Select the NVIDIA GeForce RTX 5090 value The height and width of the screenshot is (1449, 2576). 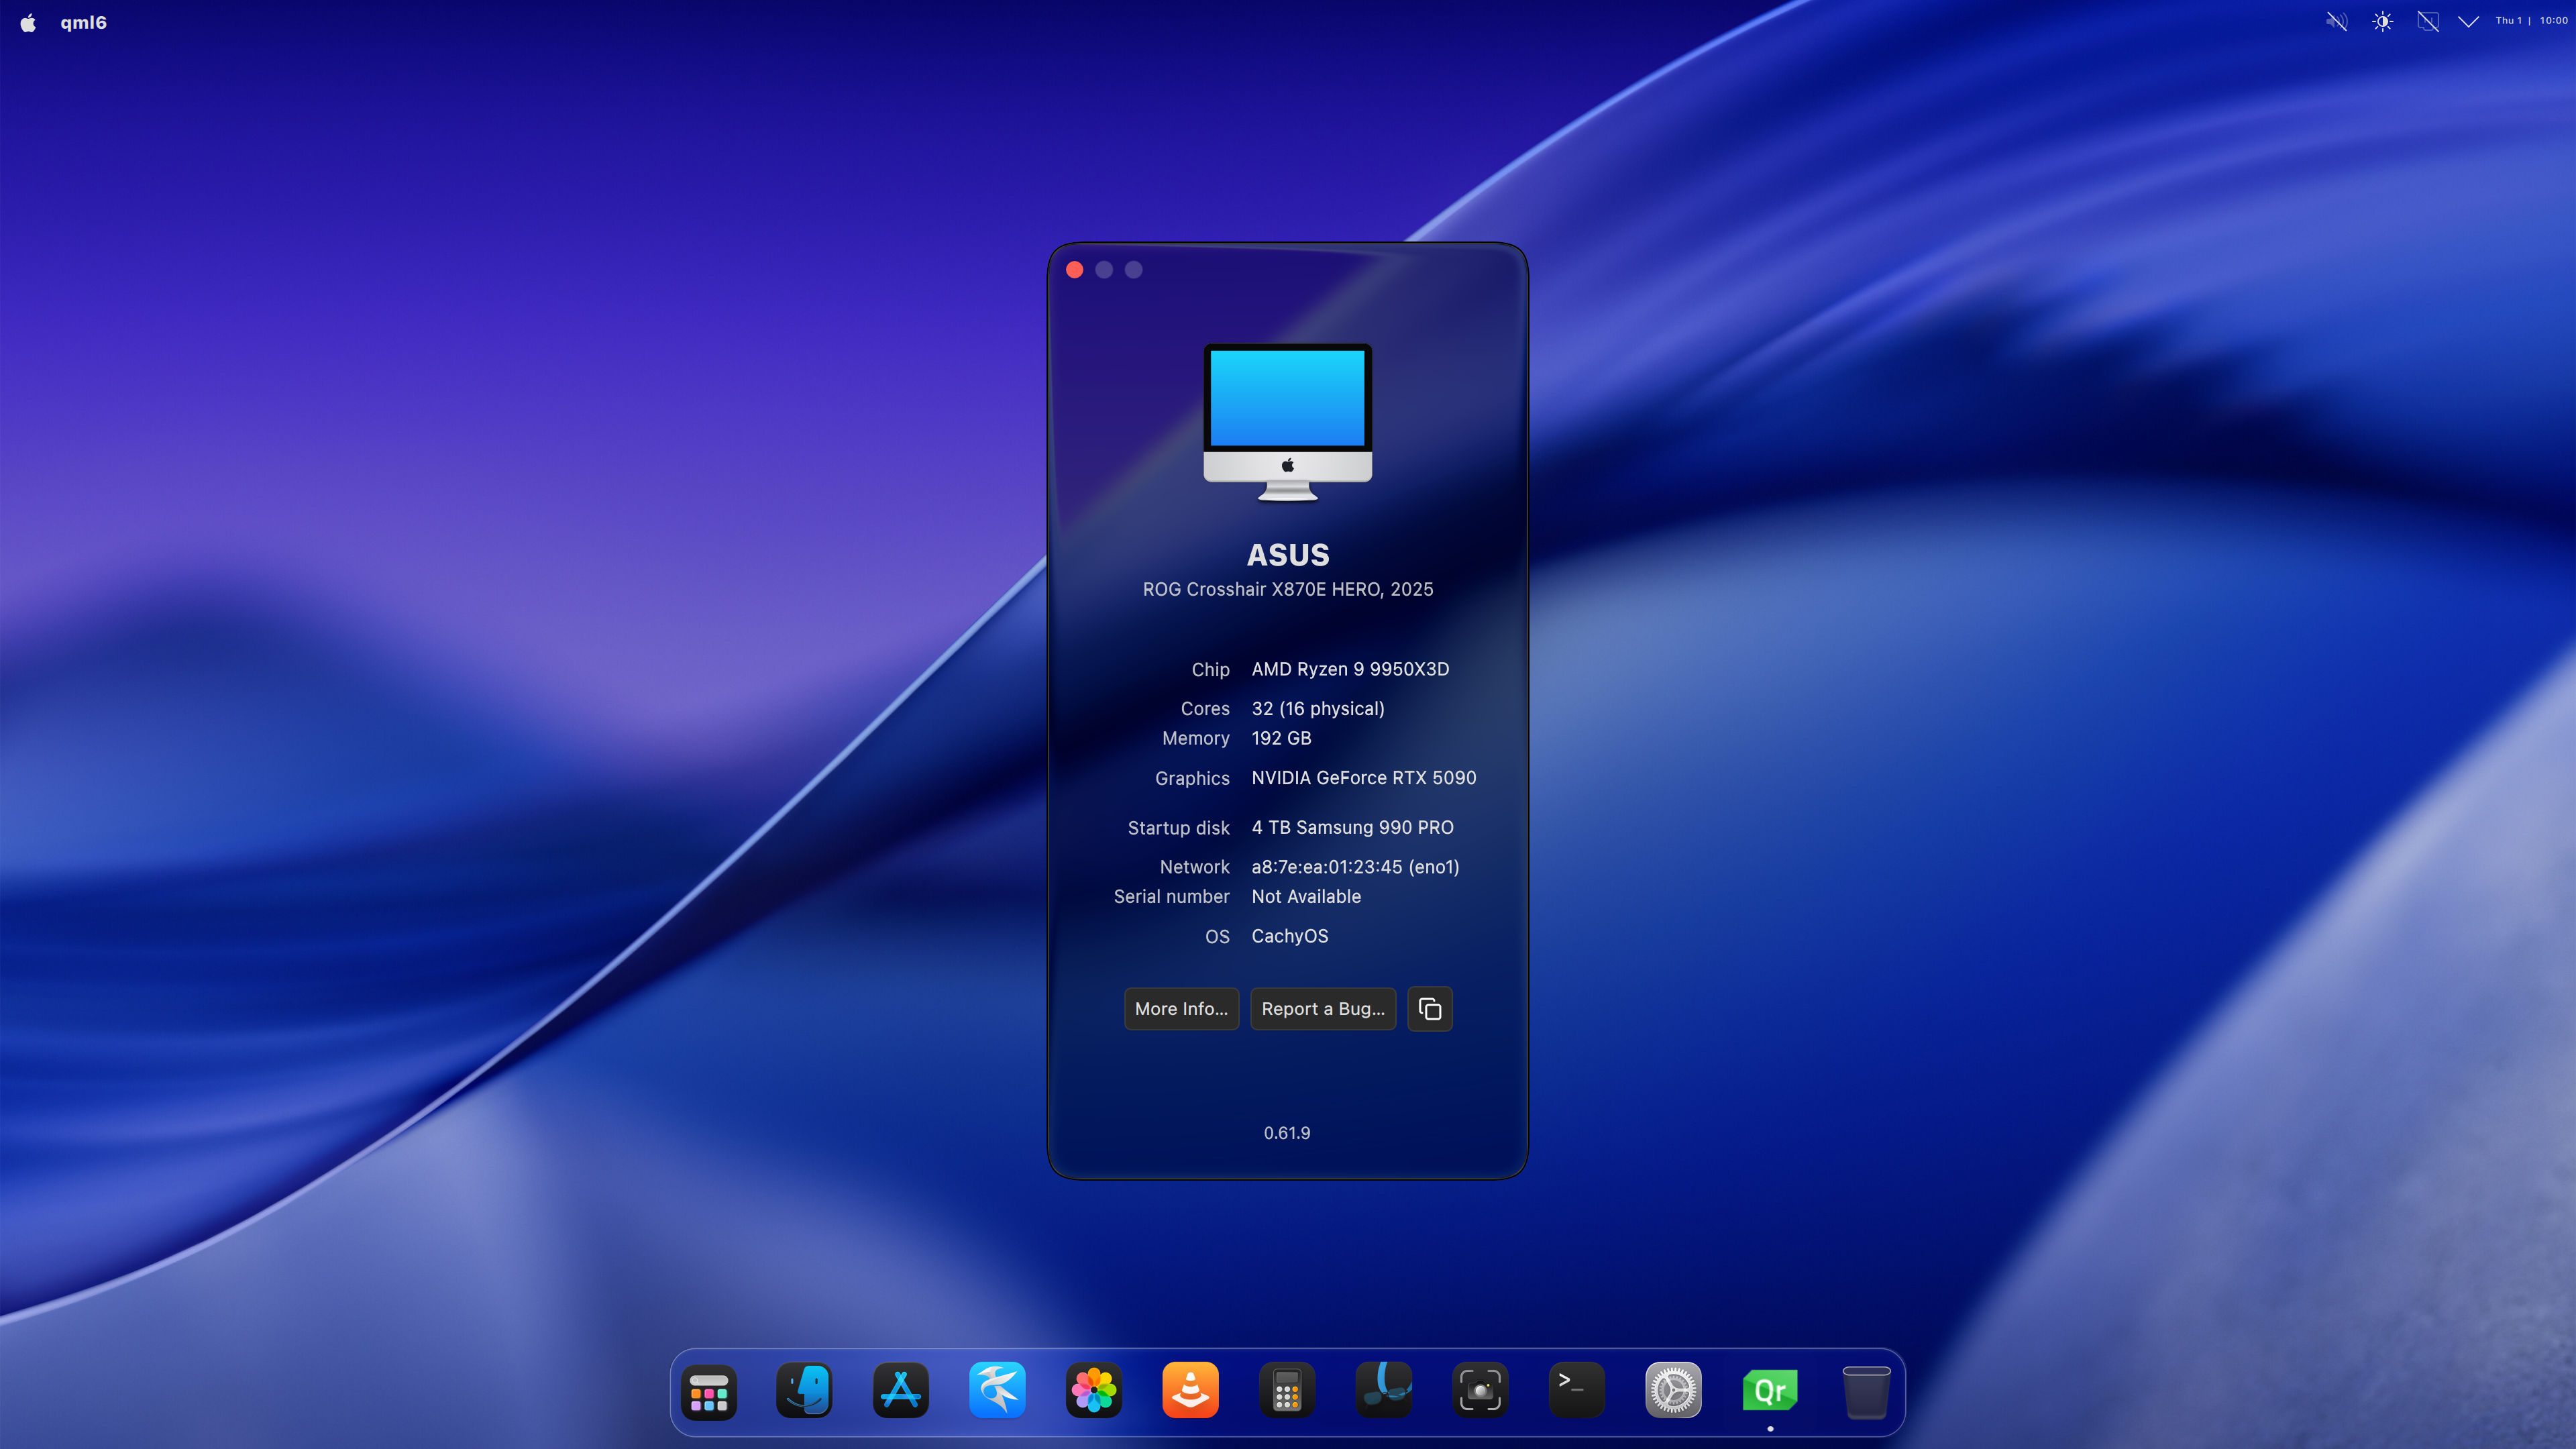1364,778
